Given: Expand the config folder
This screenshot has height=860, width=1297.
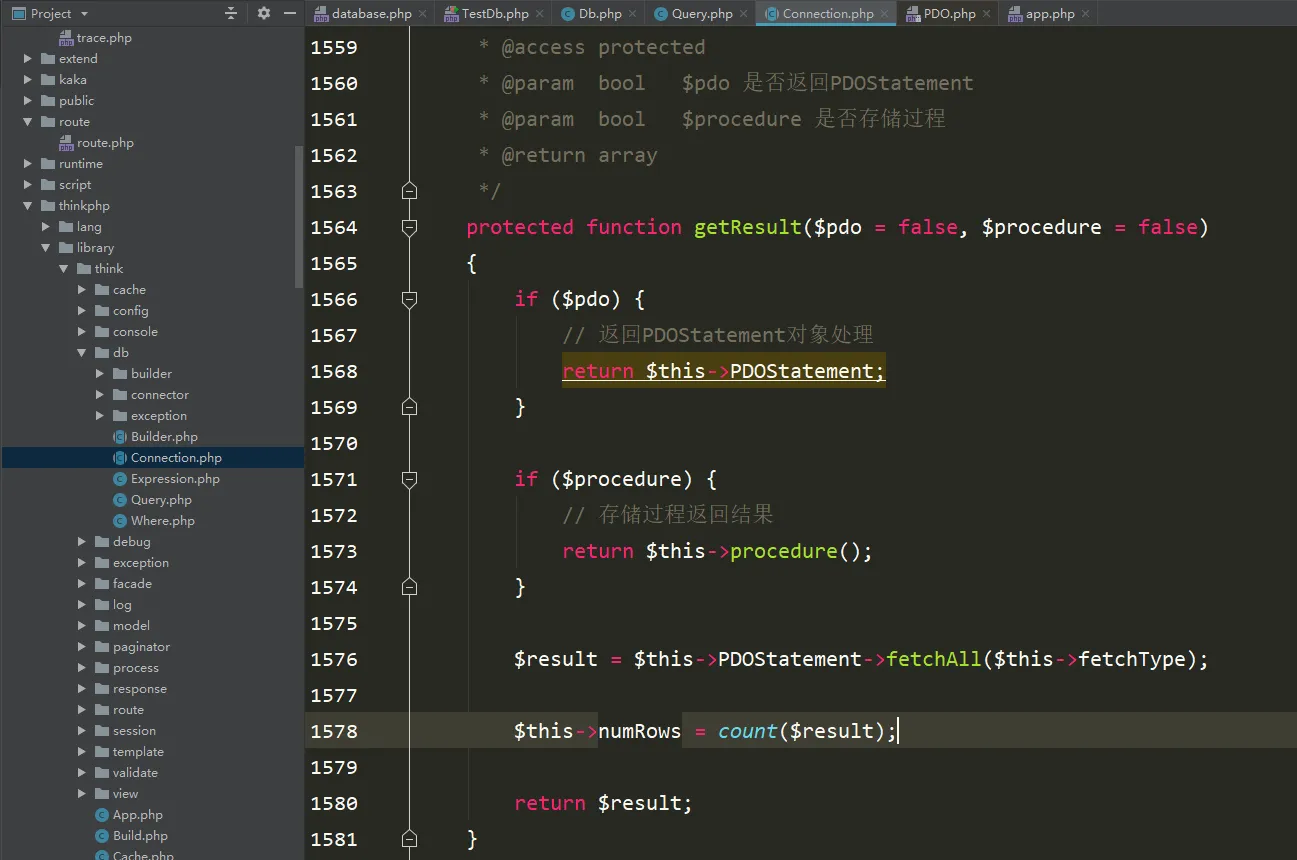Looking at the screenshot, I should tap(82, 311).
